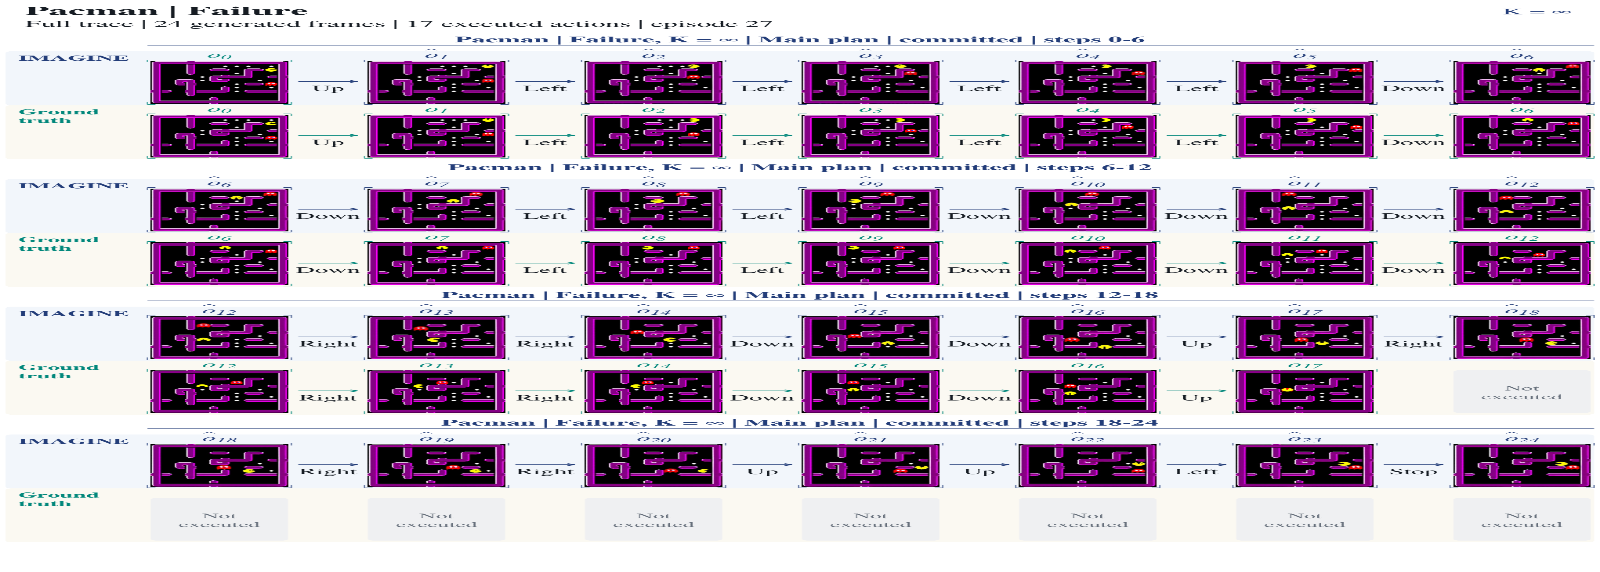Click the Ground truth row label in steps 0-6 section
This screenshot has height=572, width=1600.
[58, 116]
